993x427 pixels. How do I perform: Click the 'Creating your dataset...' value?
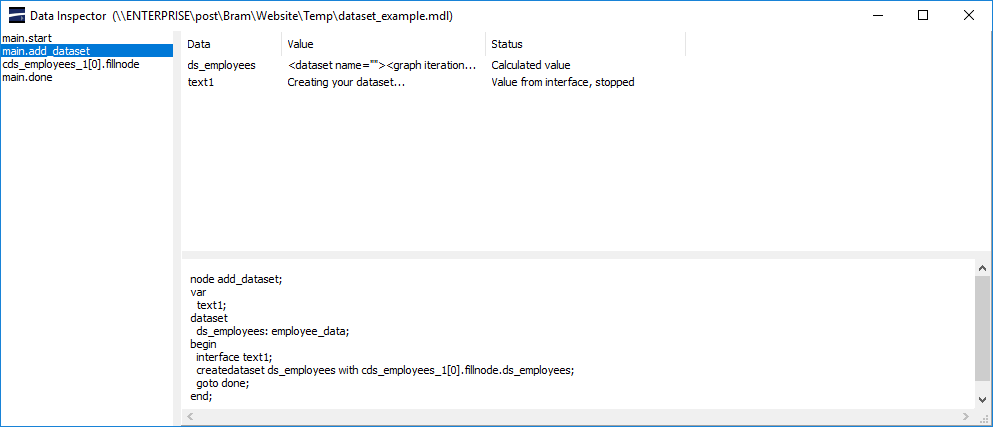pyautogui.click(x=346, y=82)
